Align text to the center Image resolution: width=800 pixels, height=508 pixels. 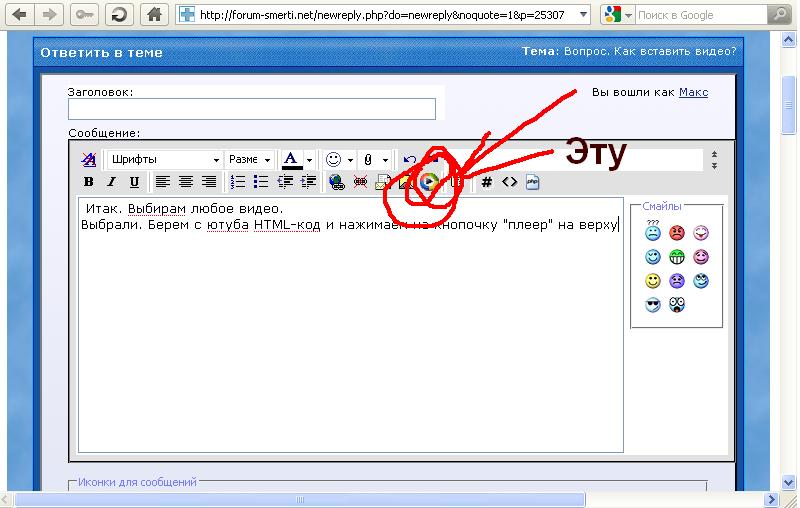(x=186, y=182)
